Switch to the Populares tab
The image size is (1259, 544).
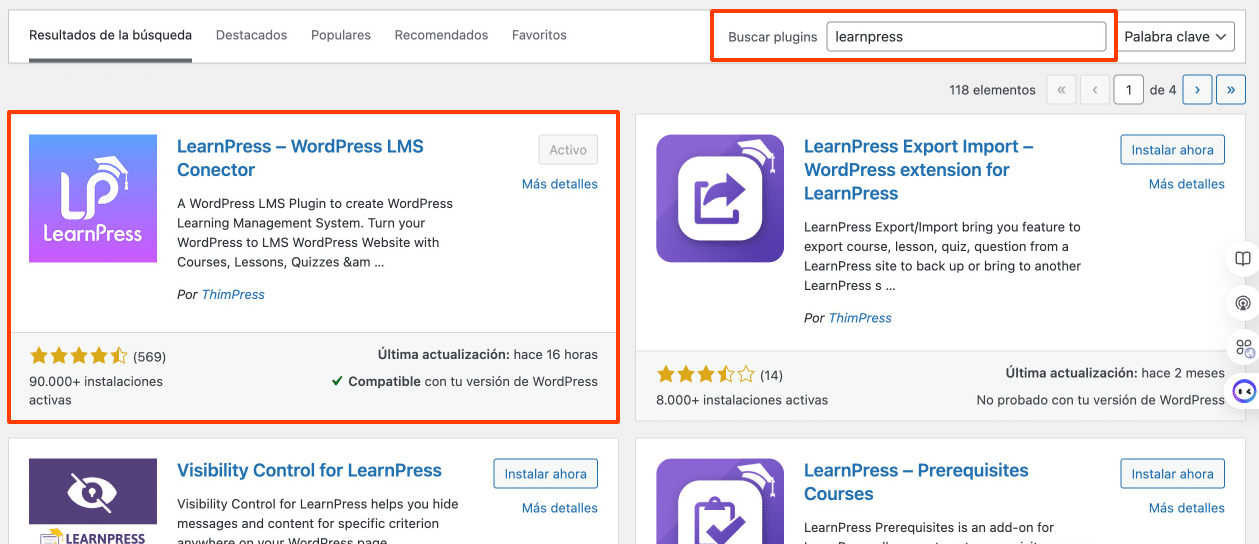pyautogui.click(x=341, y=35)
